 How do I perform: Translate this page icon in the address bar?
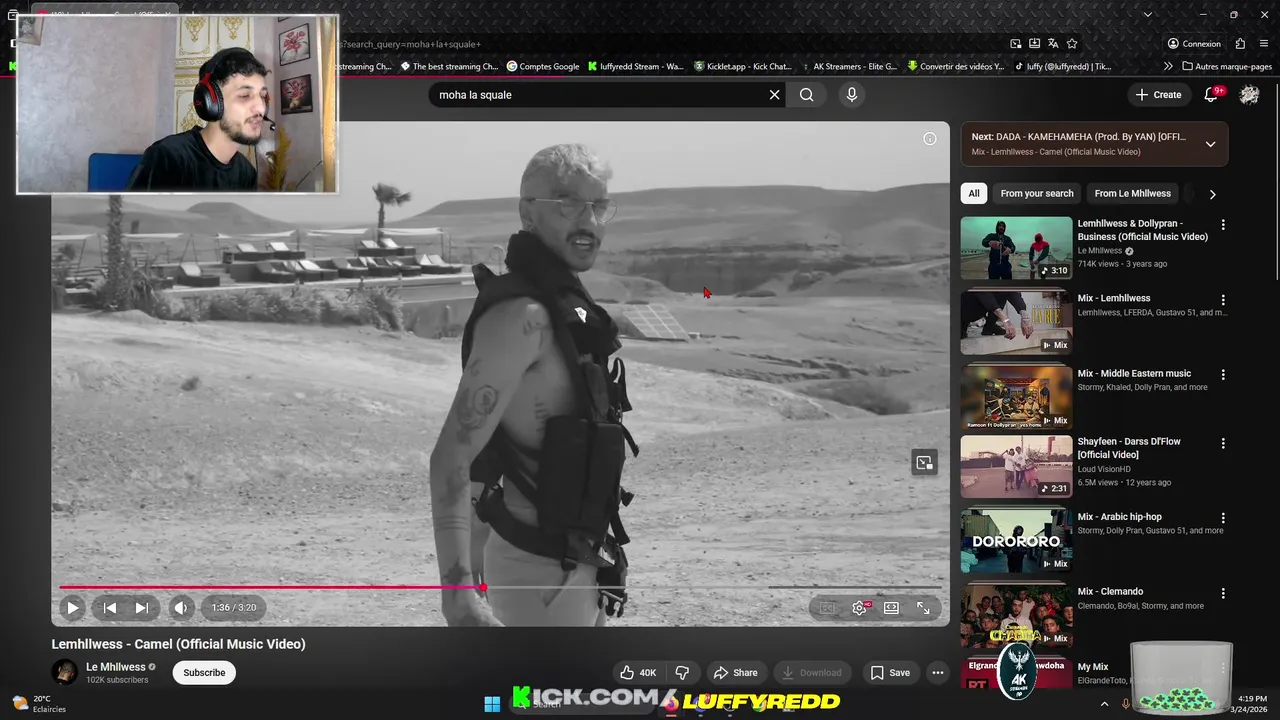1053,44
